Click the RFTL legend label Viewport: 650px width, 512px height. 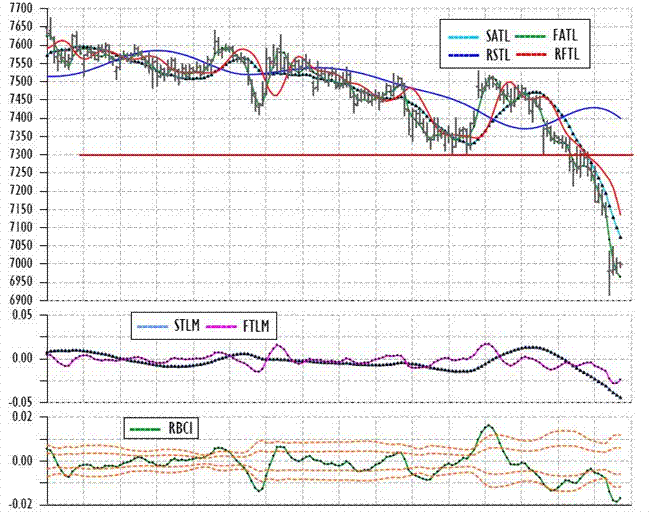click(566, 54)
